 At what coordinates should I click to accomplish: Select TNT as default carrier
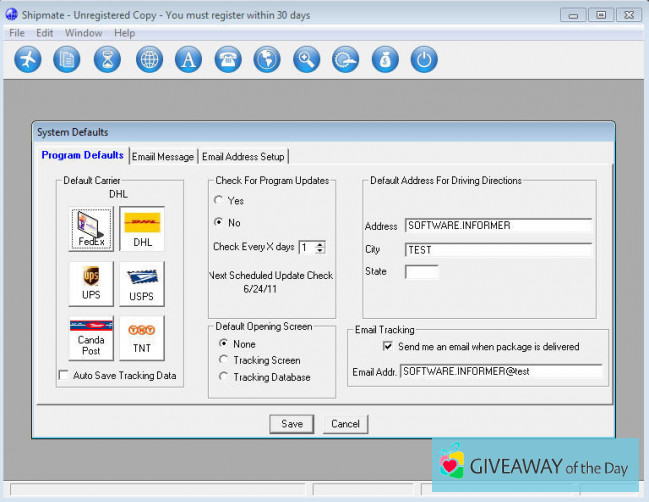[x=142, y=338]
